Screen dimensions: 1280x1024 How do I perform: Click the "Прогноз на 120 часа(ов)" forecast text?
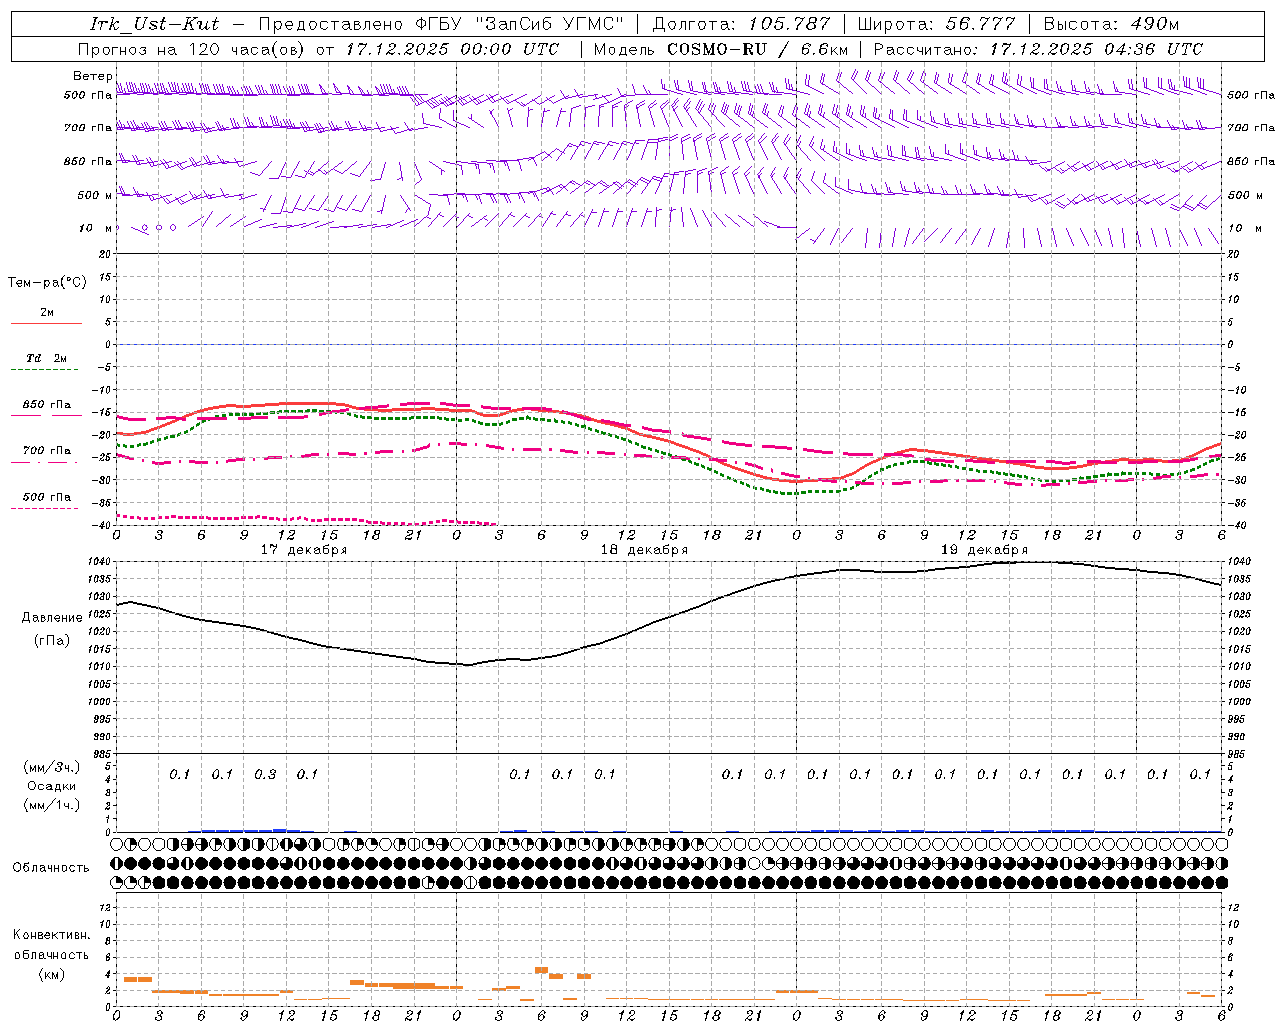tap(192, 49)
